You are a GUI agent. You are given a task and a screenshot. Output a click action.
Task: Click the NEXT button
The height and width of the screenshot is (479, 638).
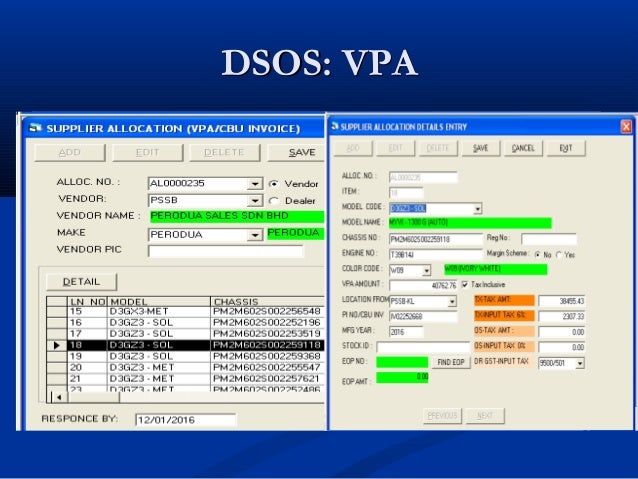(485, 416)
